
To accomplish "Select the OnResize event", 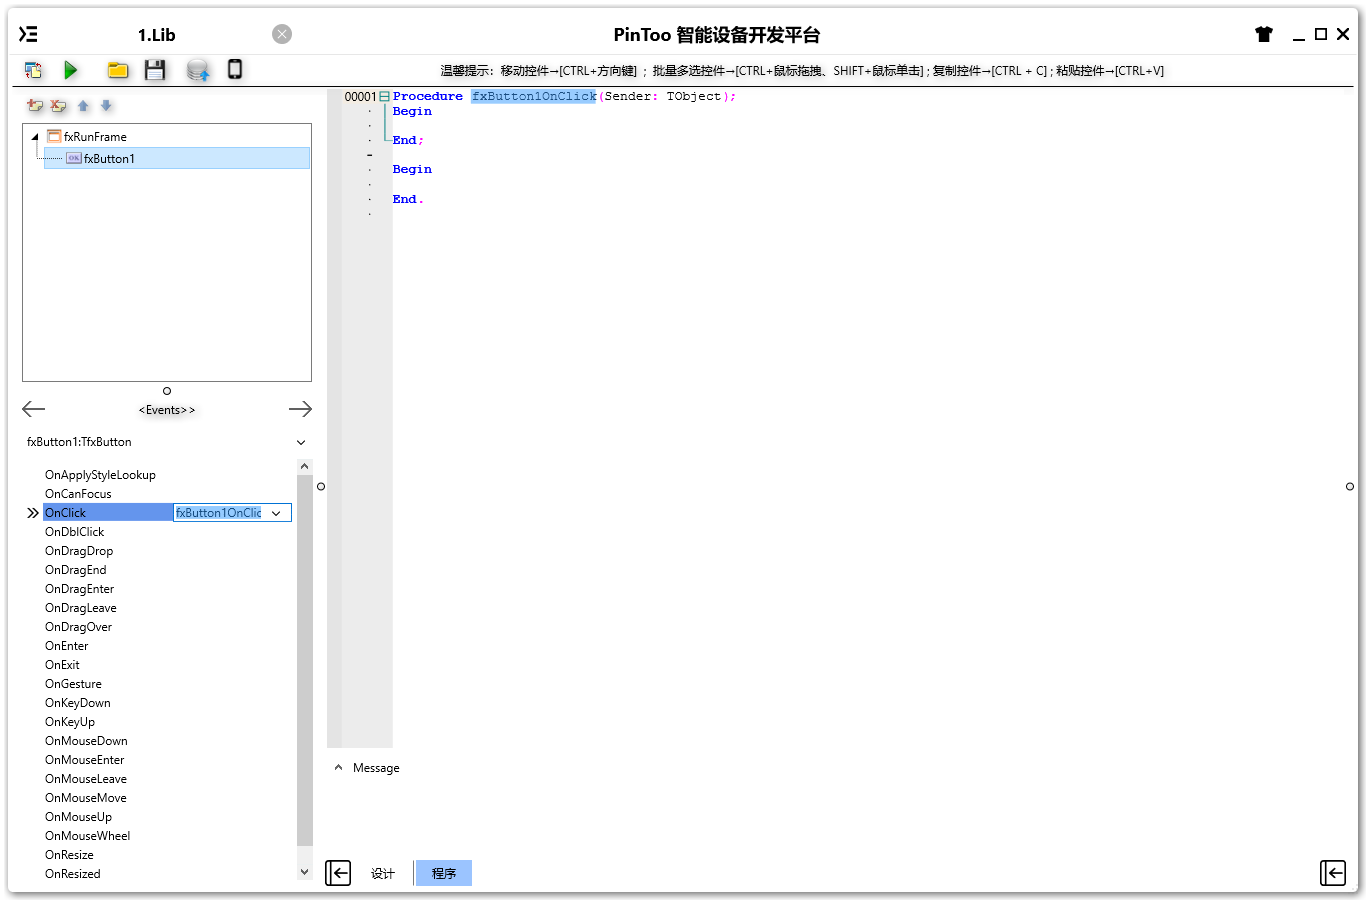I will (x=69, y=855).
